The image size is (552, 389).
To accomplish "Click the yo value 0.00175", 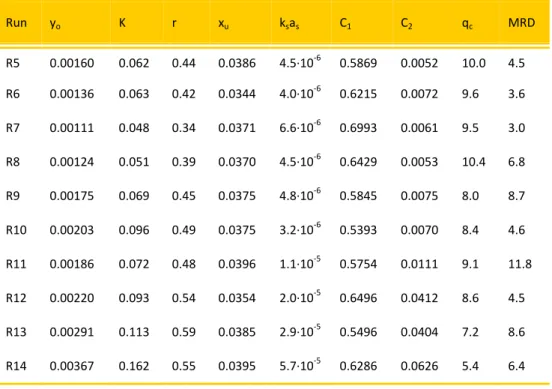I will click(72, 196).
